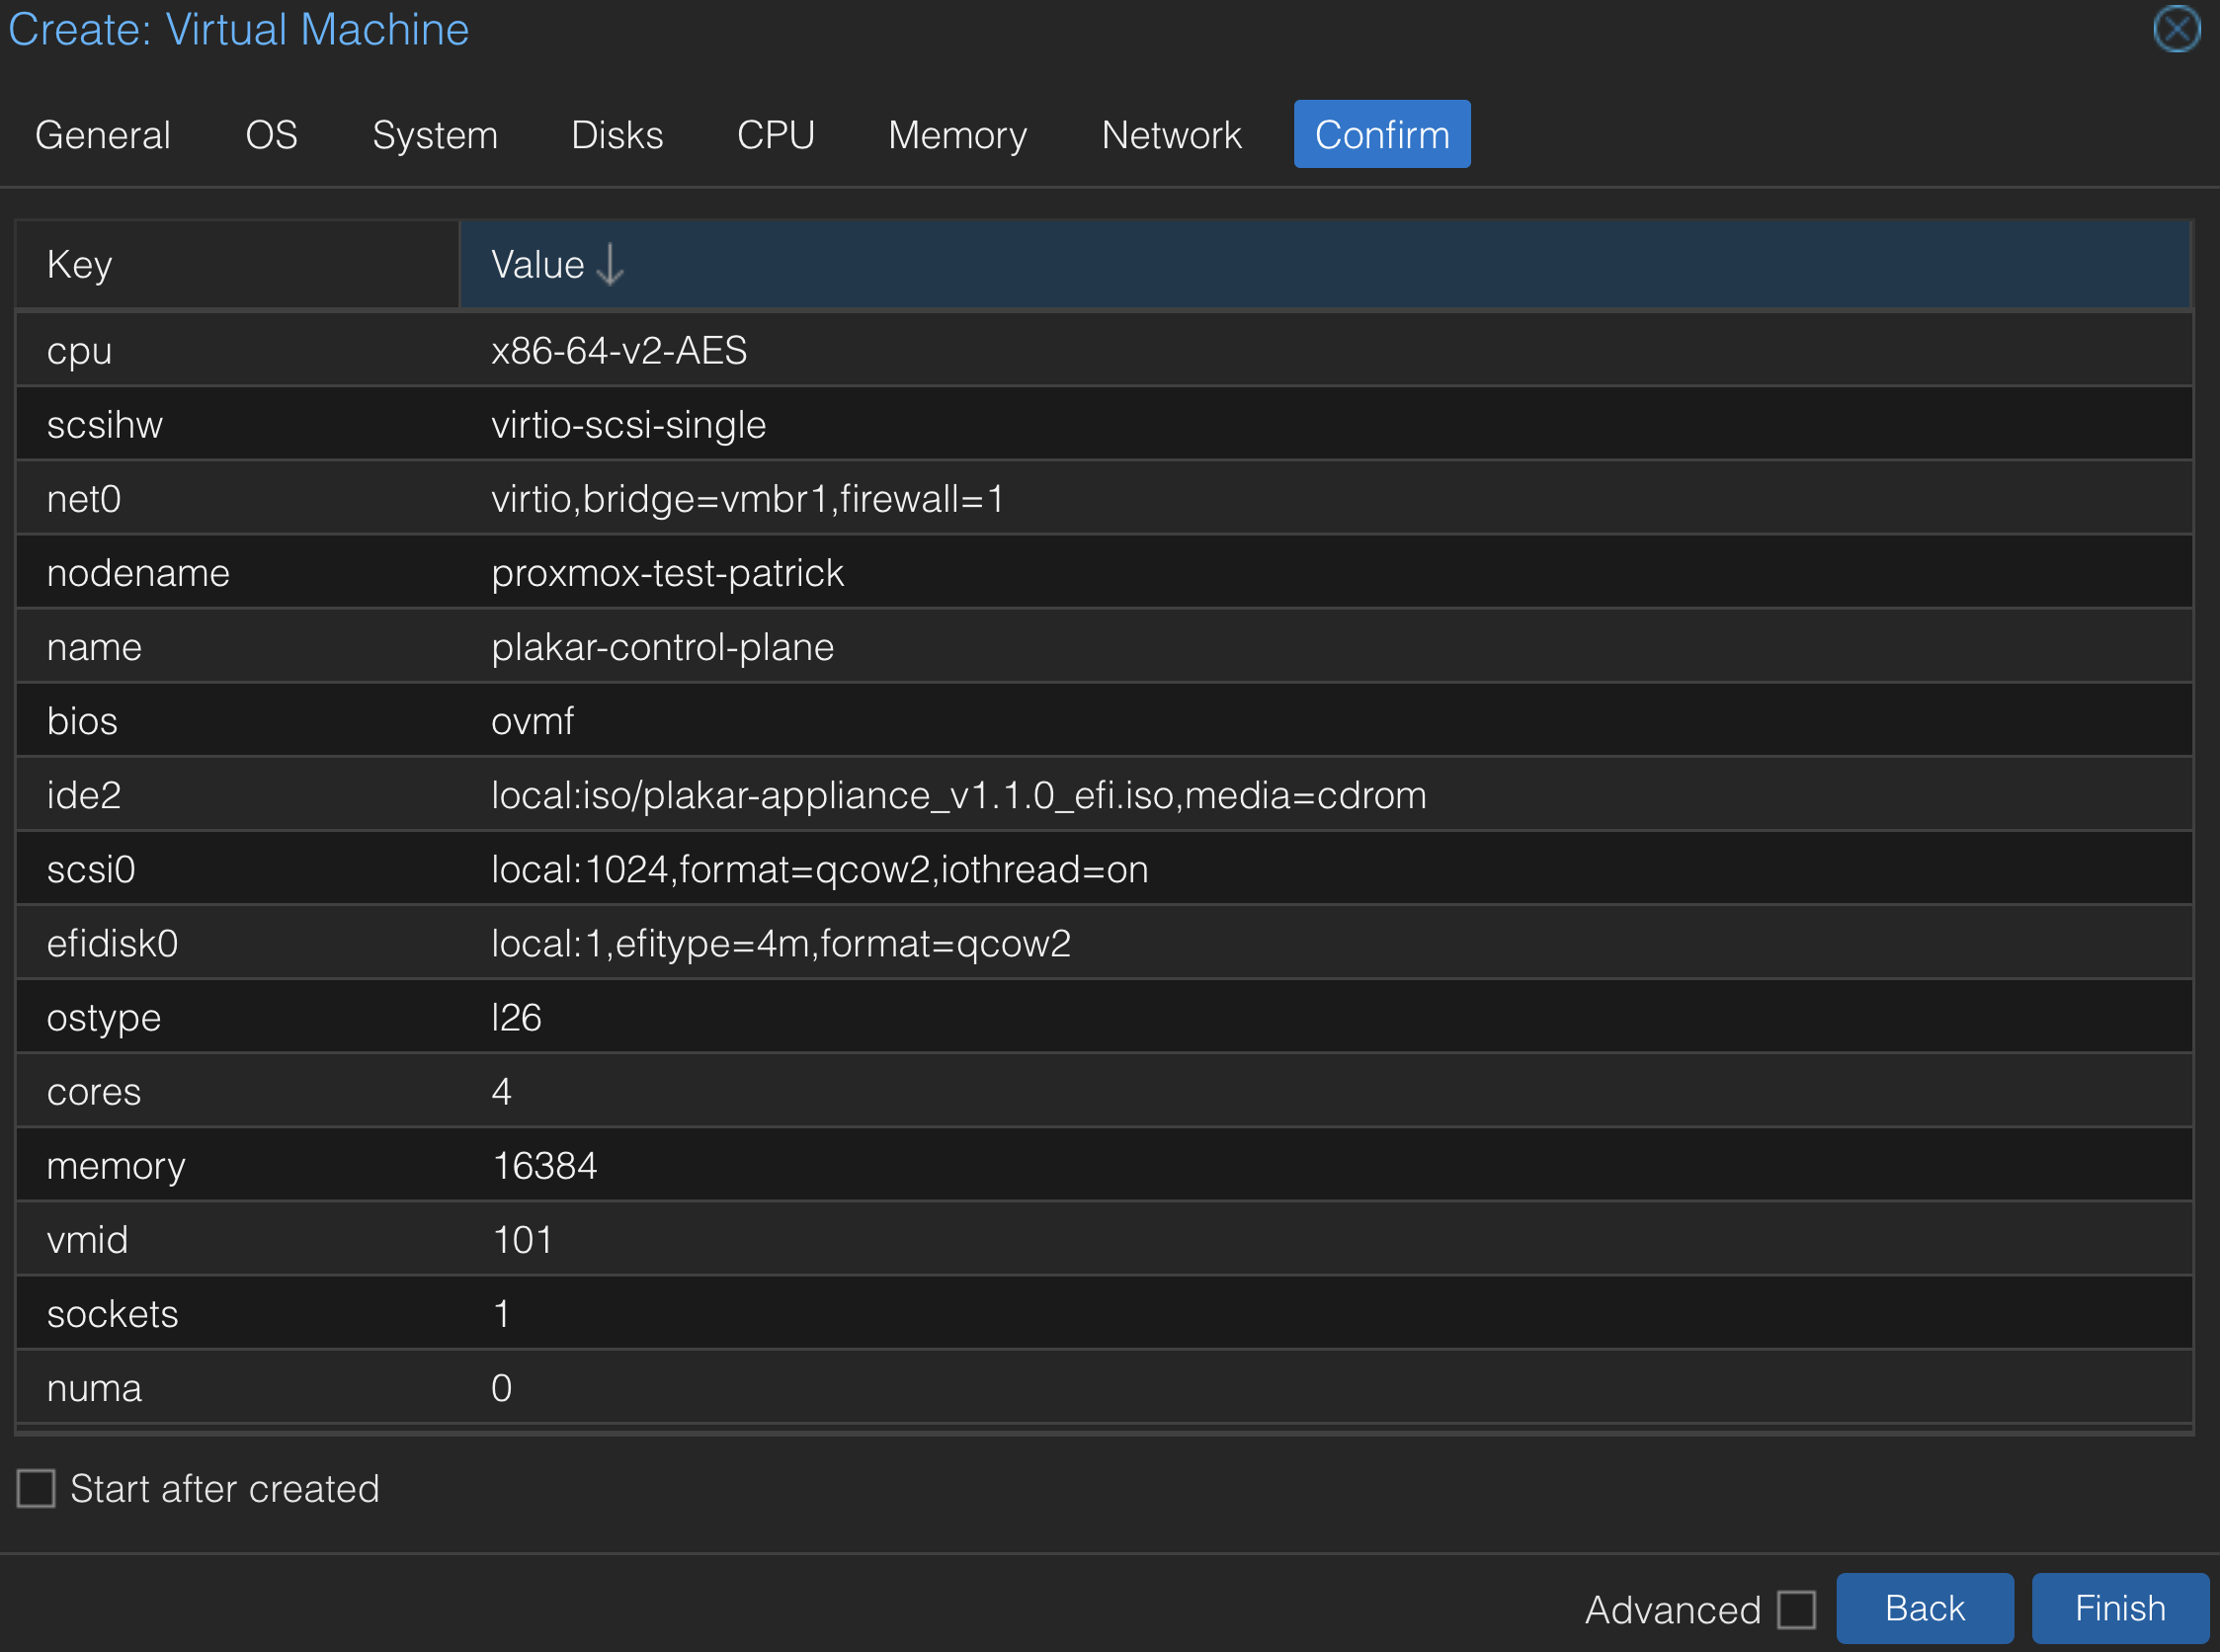Screen dimensions: 2220x1652
Task: Close the Create Virtual Machine dialog
Action: 2176,28
